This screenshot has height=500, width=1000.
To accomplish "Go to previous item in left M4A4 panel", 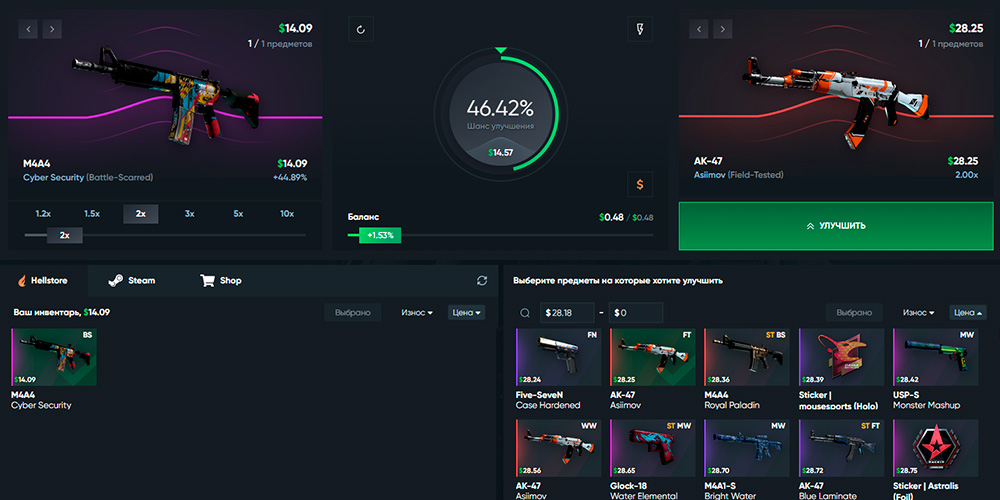I will [28, 29].
